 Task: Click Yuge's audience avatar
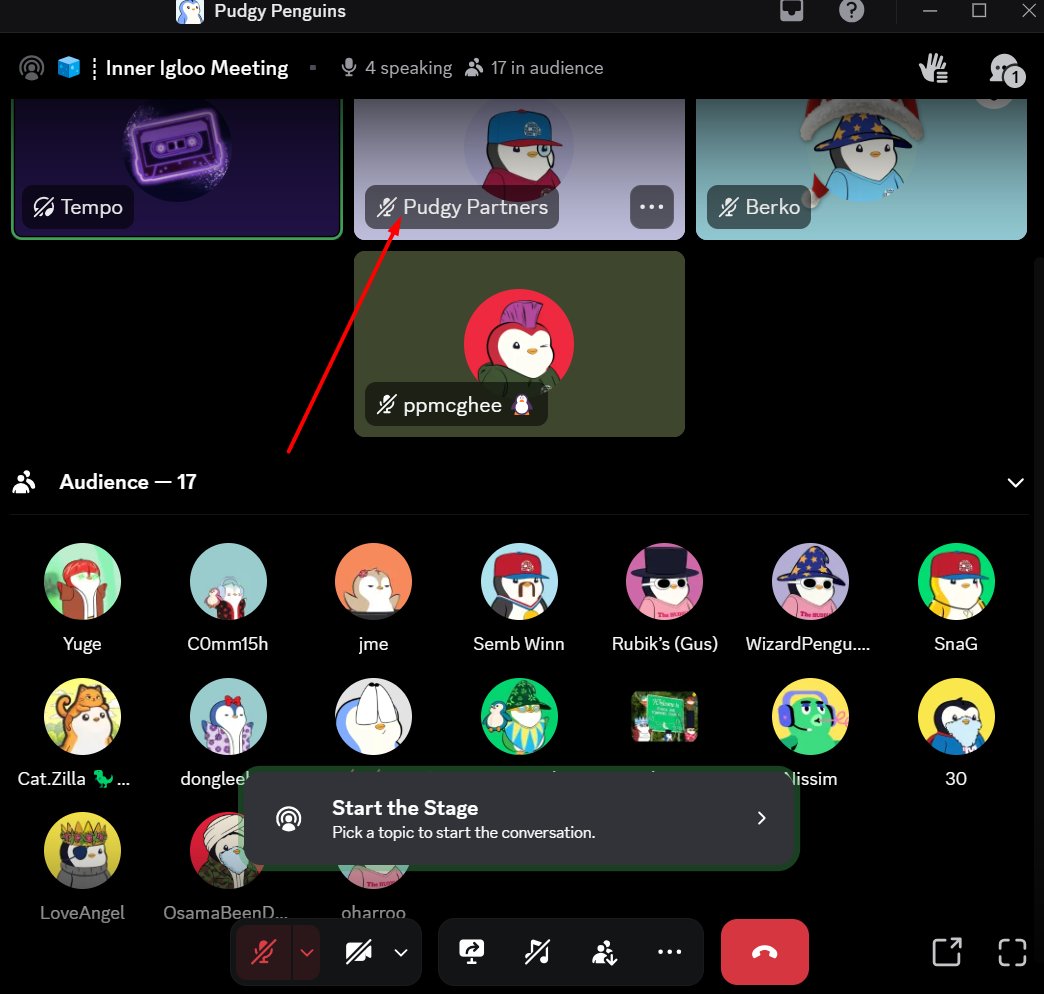82,581
